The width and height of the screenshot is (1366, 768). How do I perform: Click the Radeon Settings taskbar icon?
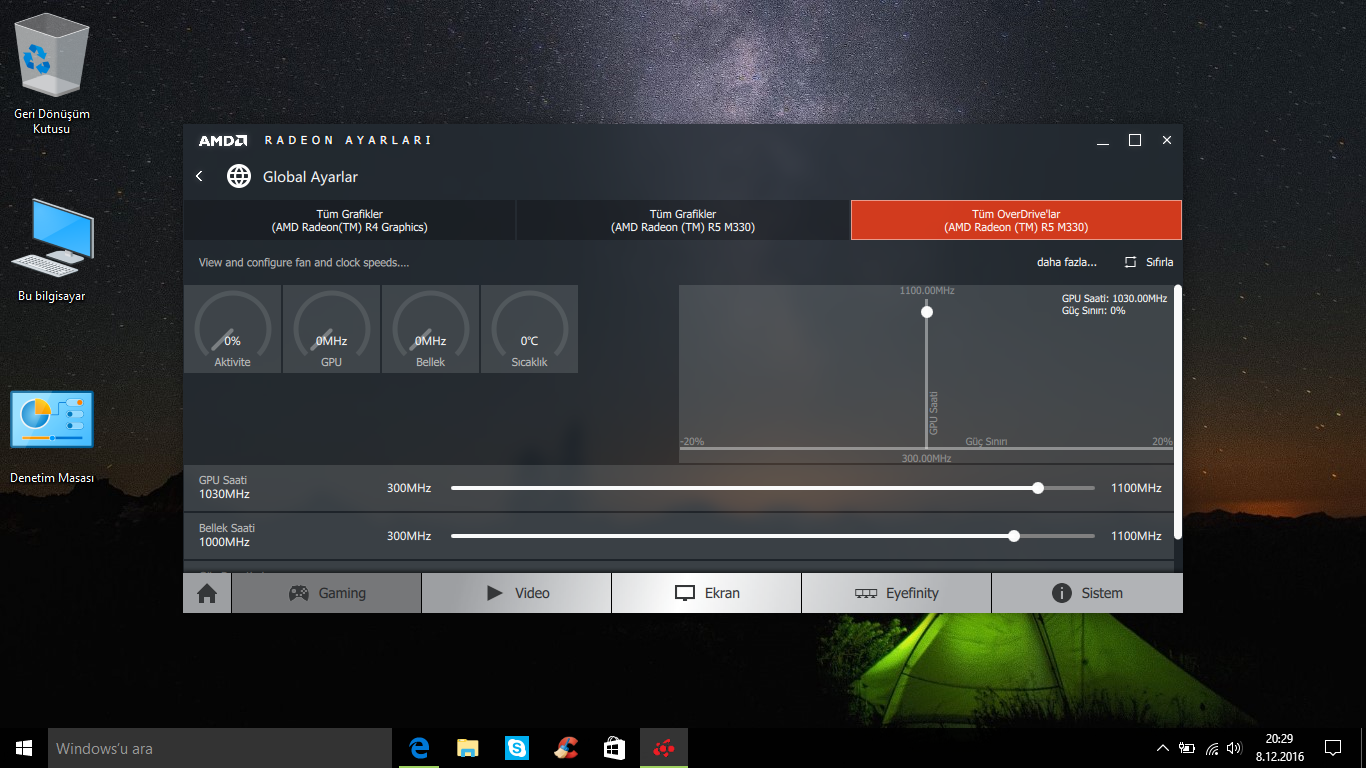coord(663,748)
